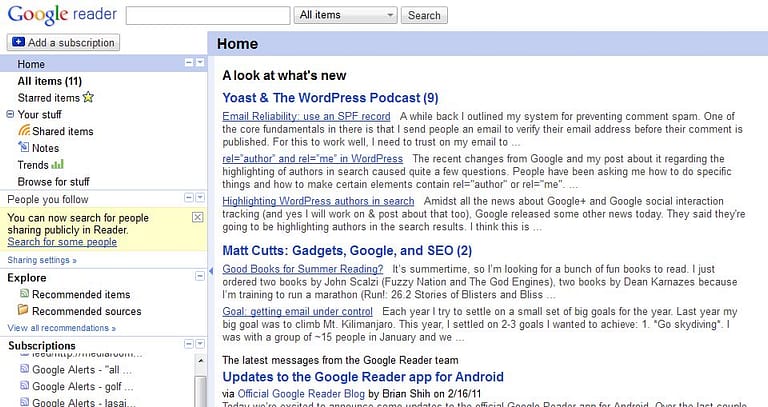
Task: Open All items (11)
Action: pos(49,81)
